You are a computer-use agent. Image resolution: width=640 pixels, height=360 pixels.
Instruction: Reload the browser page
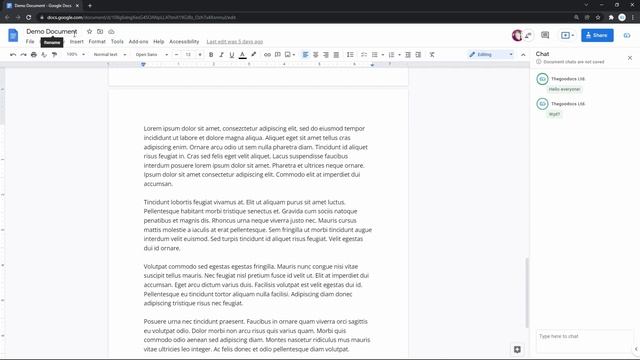click(x=29, y=18)
